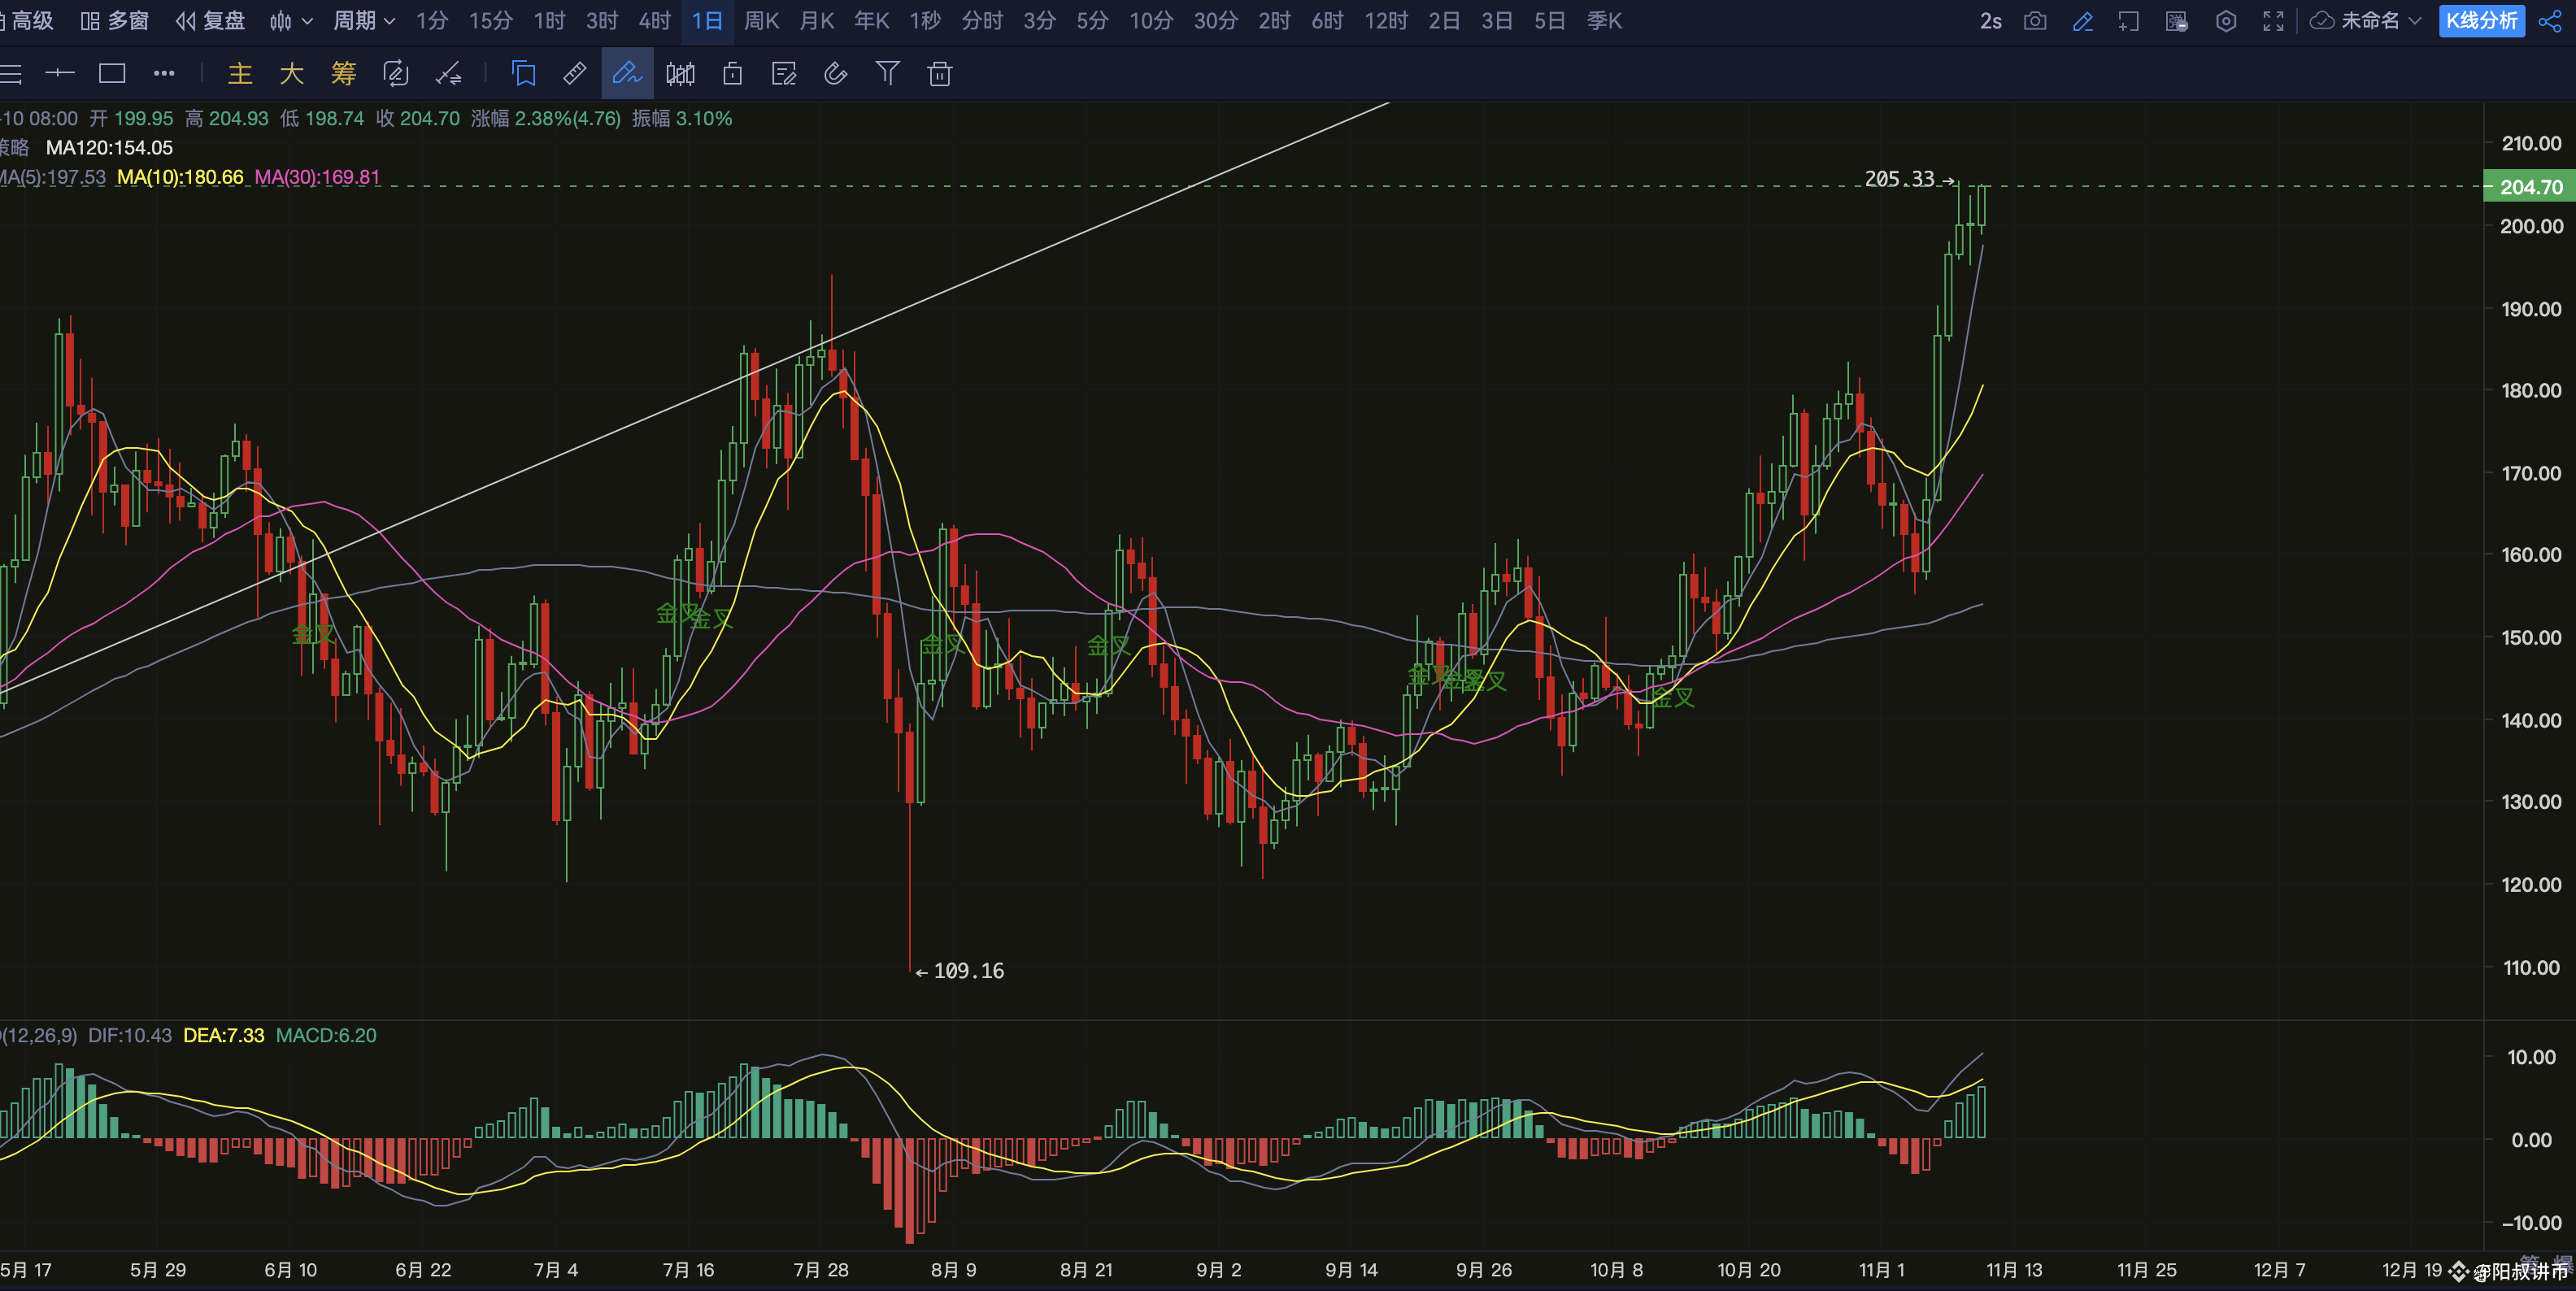Click the list lines icon at toolbar start
Viewport: 2576px width, 1291px height.
10,73
